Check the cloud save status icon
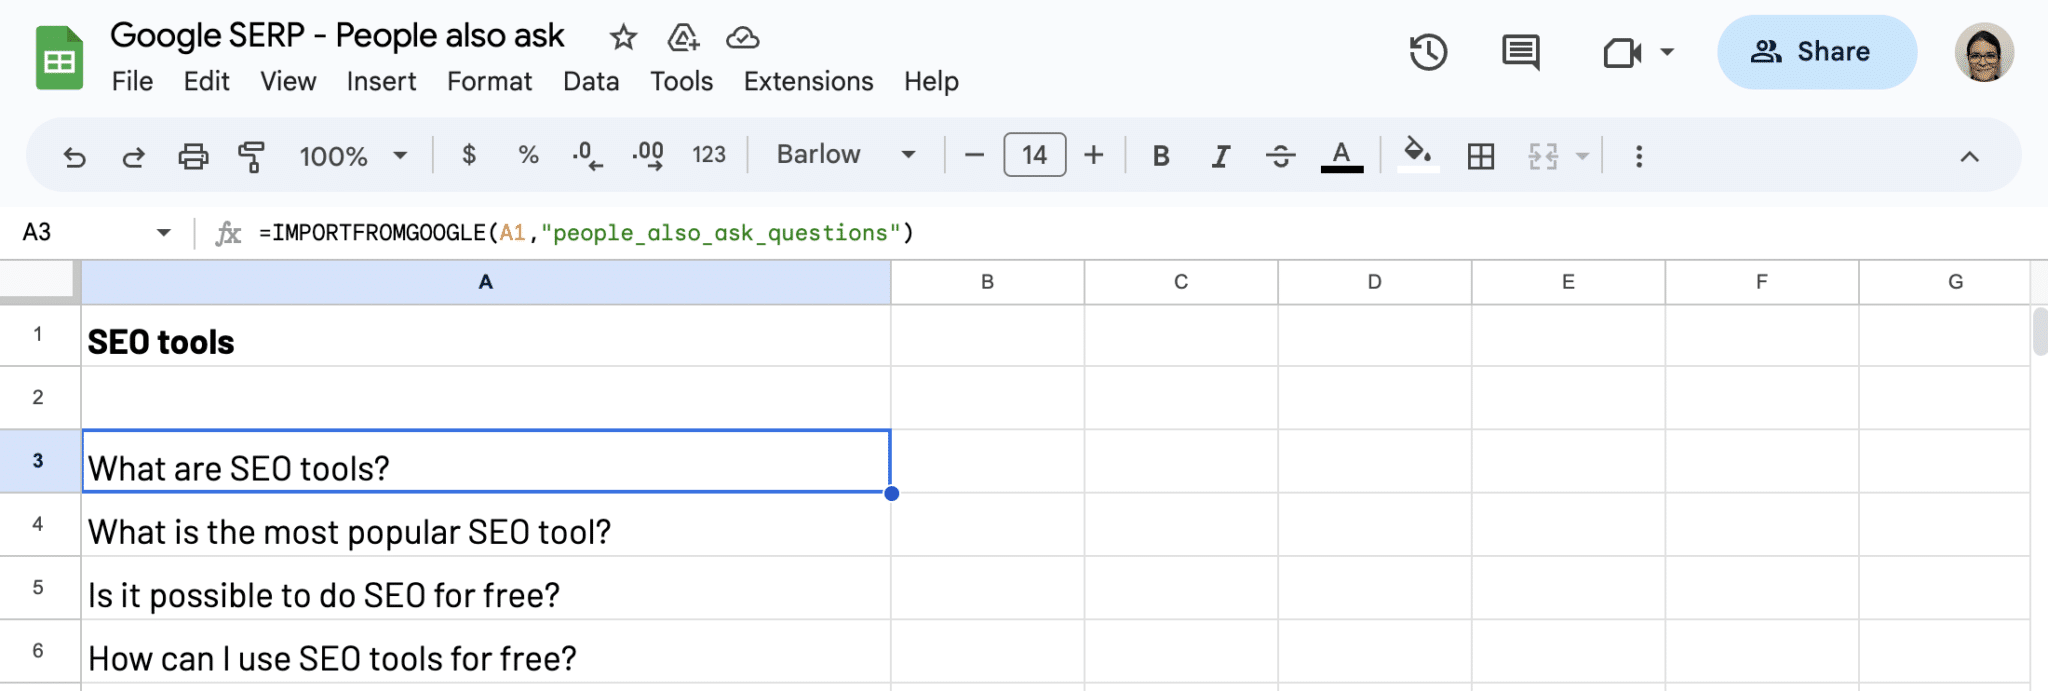This screenshot has width=2048, height=691. click(742, 38)
